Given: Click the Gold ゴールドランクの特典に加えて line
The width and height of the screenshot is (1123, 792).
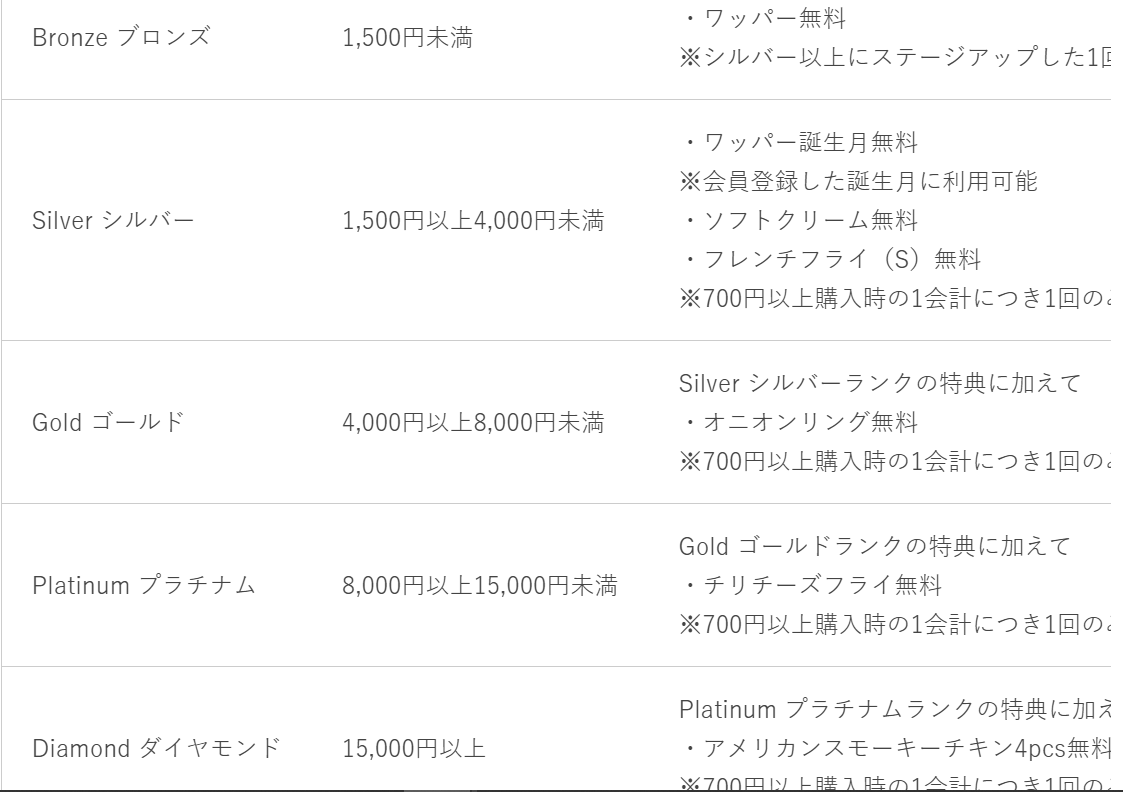Looking at the screenshot, I should pos(875,546).
